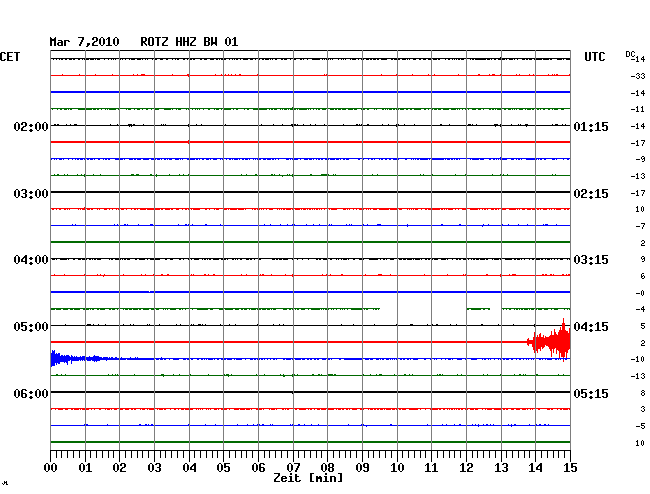Select the CET time label "05:00"
650x494 pixels.
coord(31,327)
